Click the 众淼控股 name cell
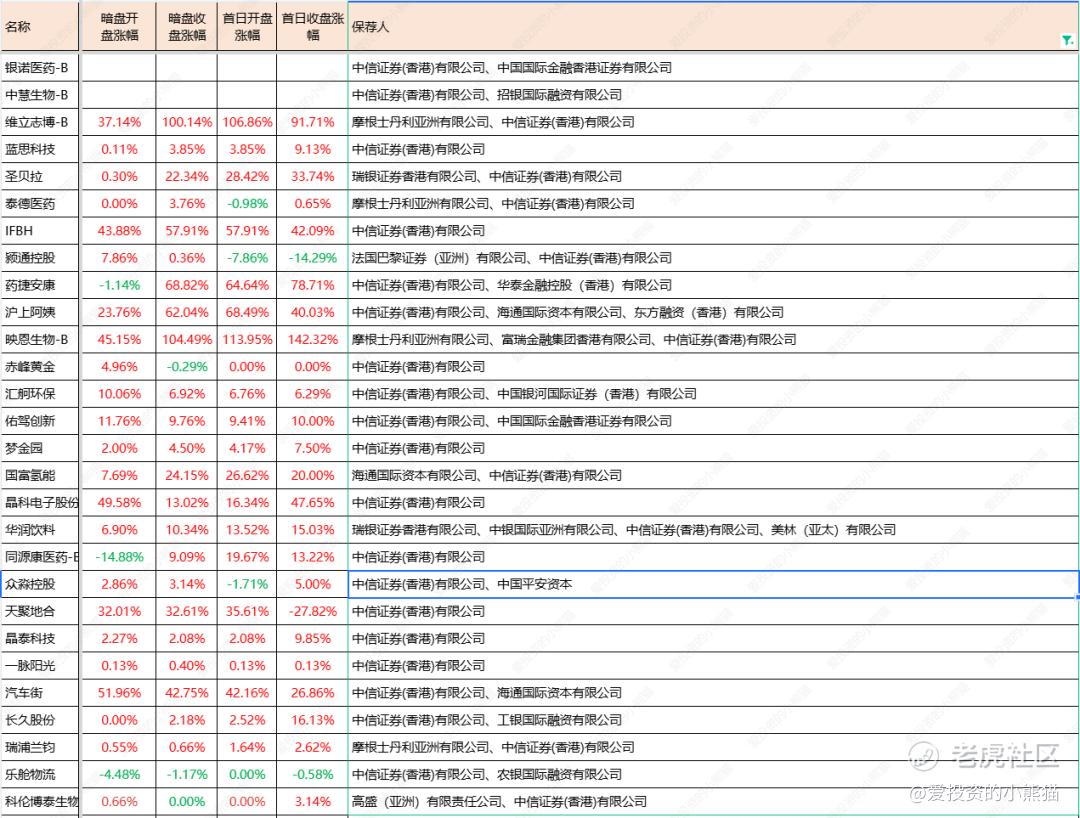Image resolution: width=1080 pixels, height=818 pixels. click(x=40, y=585)
